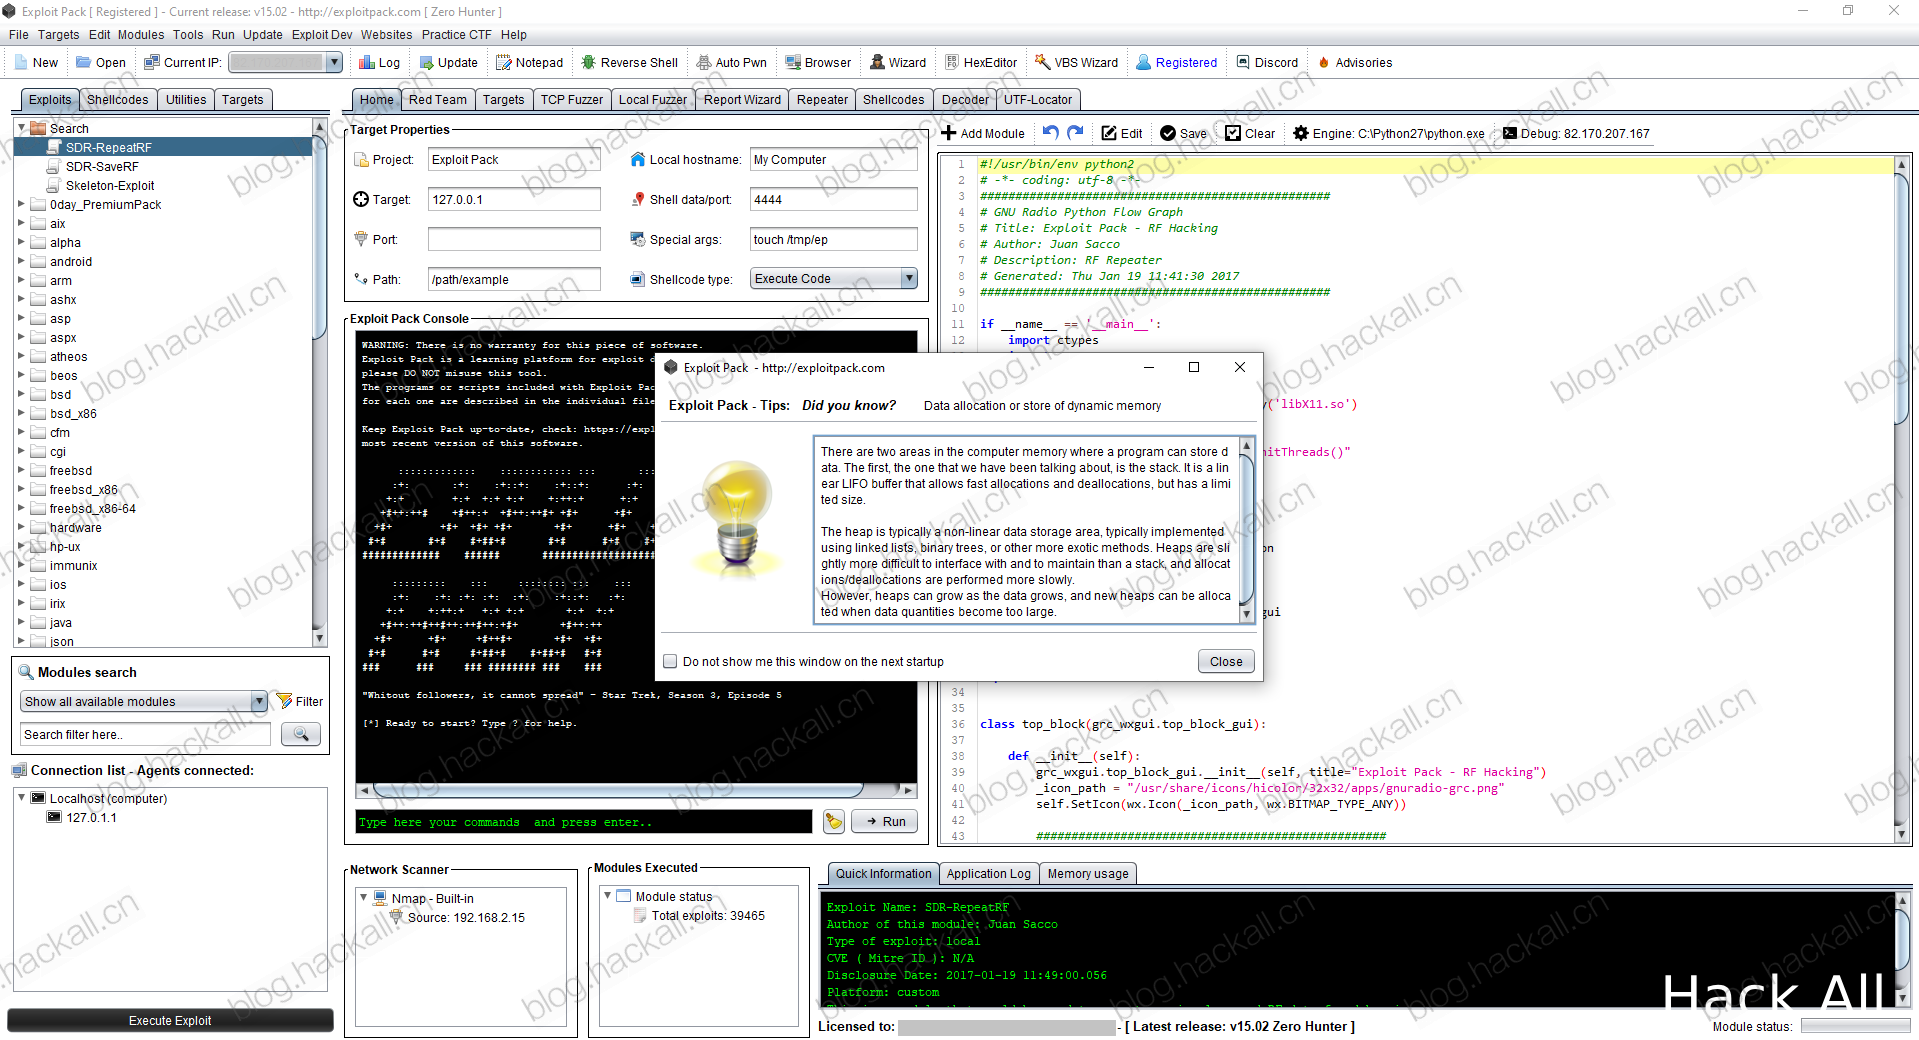Undo the last editor change
The image size is (1919, 1040).
[x=1050, y=132]
